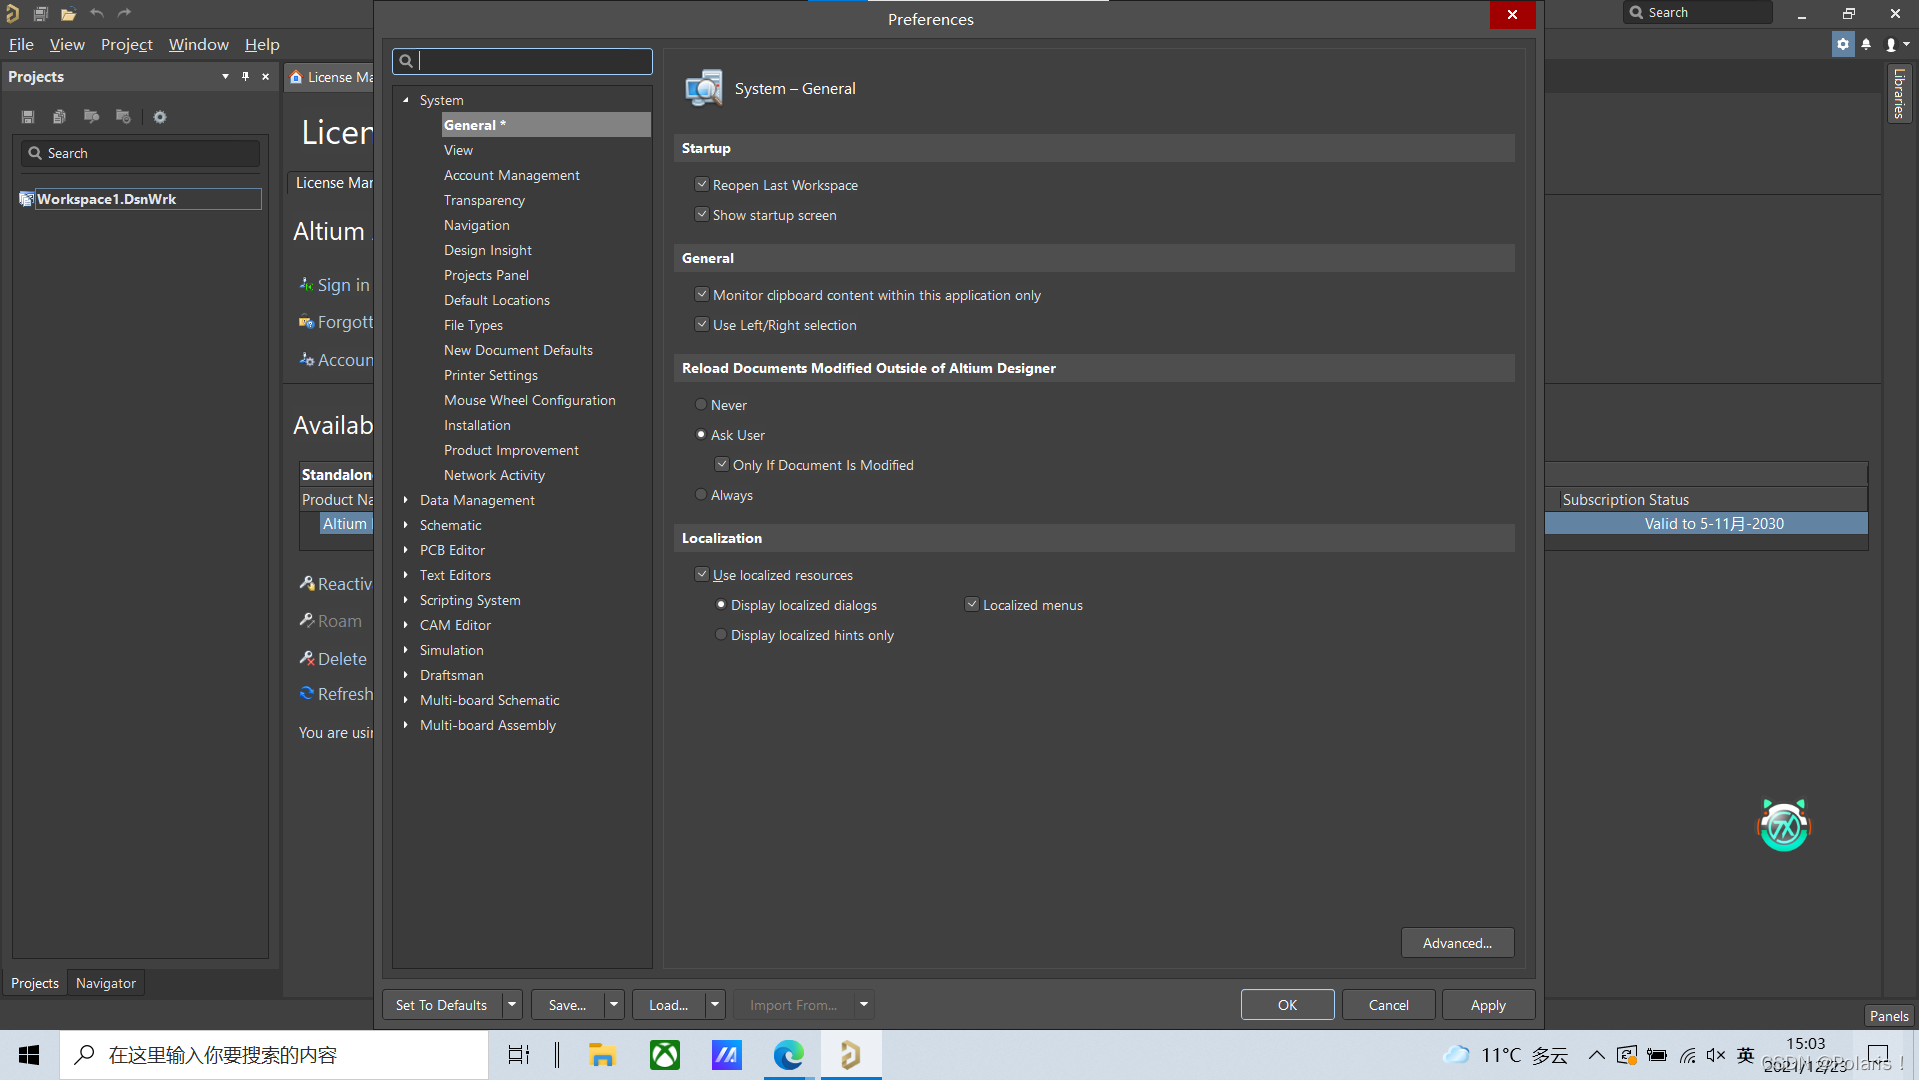Collapse the System tree node

point(406,100)
